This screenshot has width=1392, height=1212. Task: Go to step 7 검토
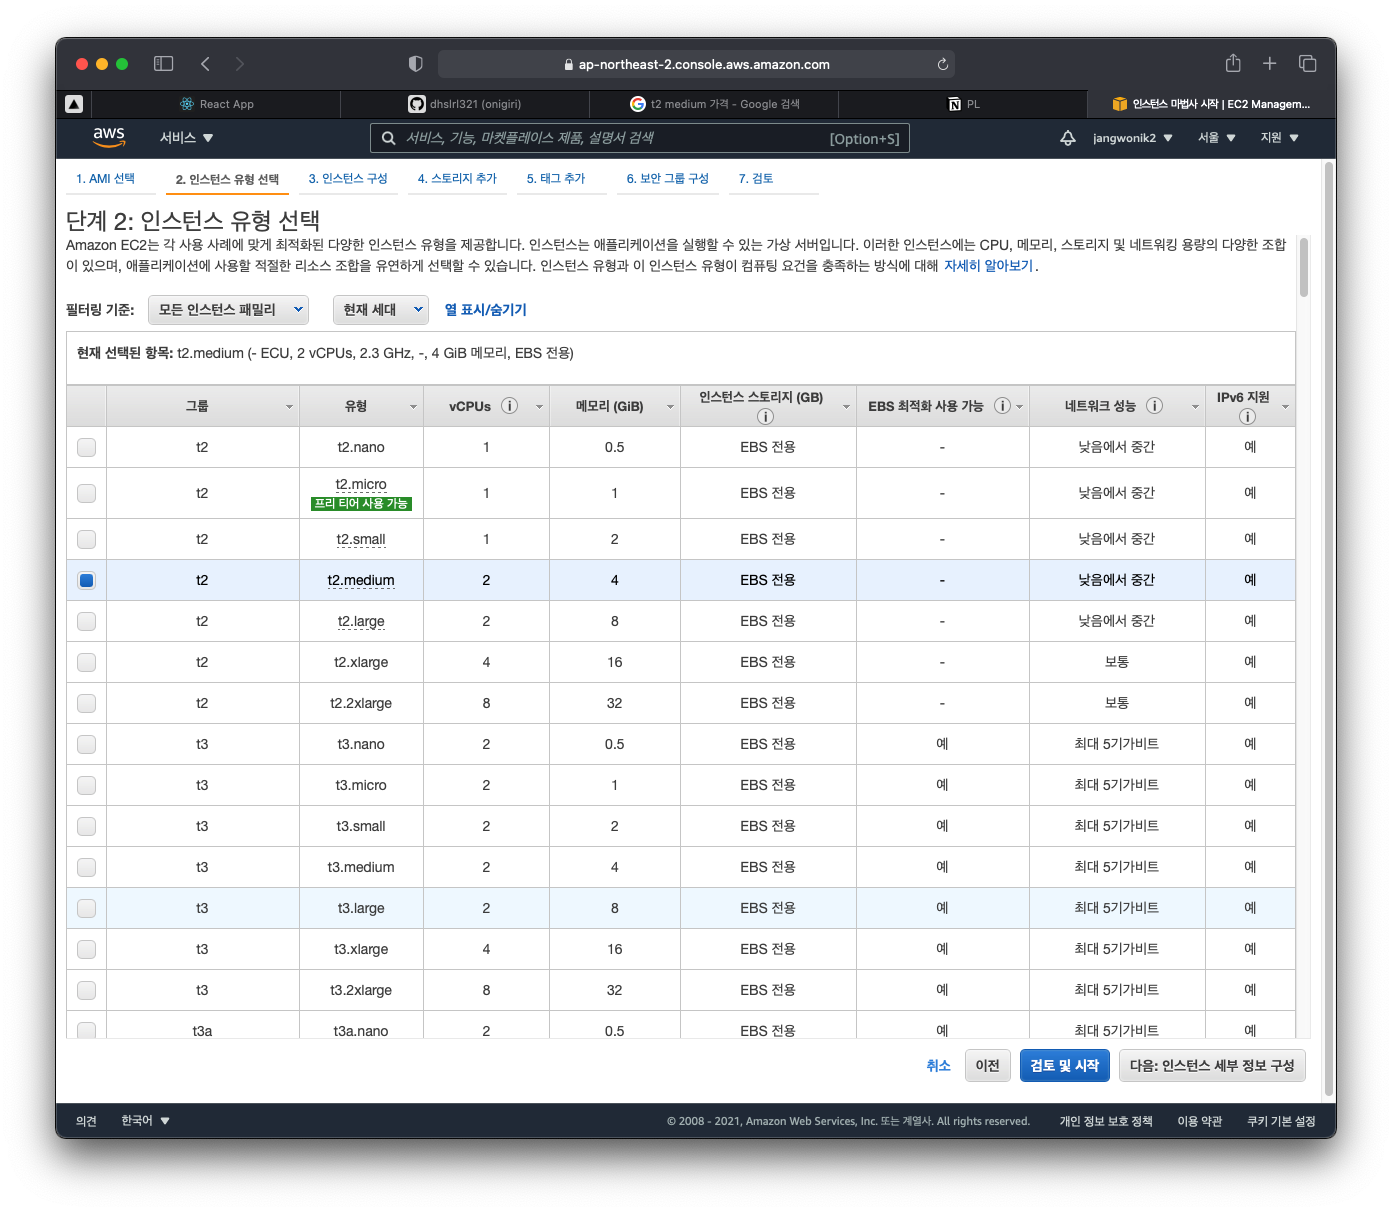click(x=756, y=179)
